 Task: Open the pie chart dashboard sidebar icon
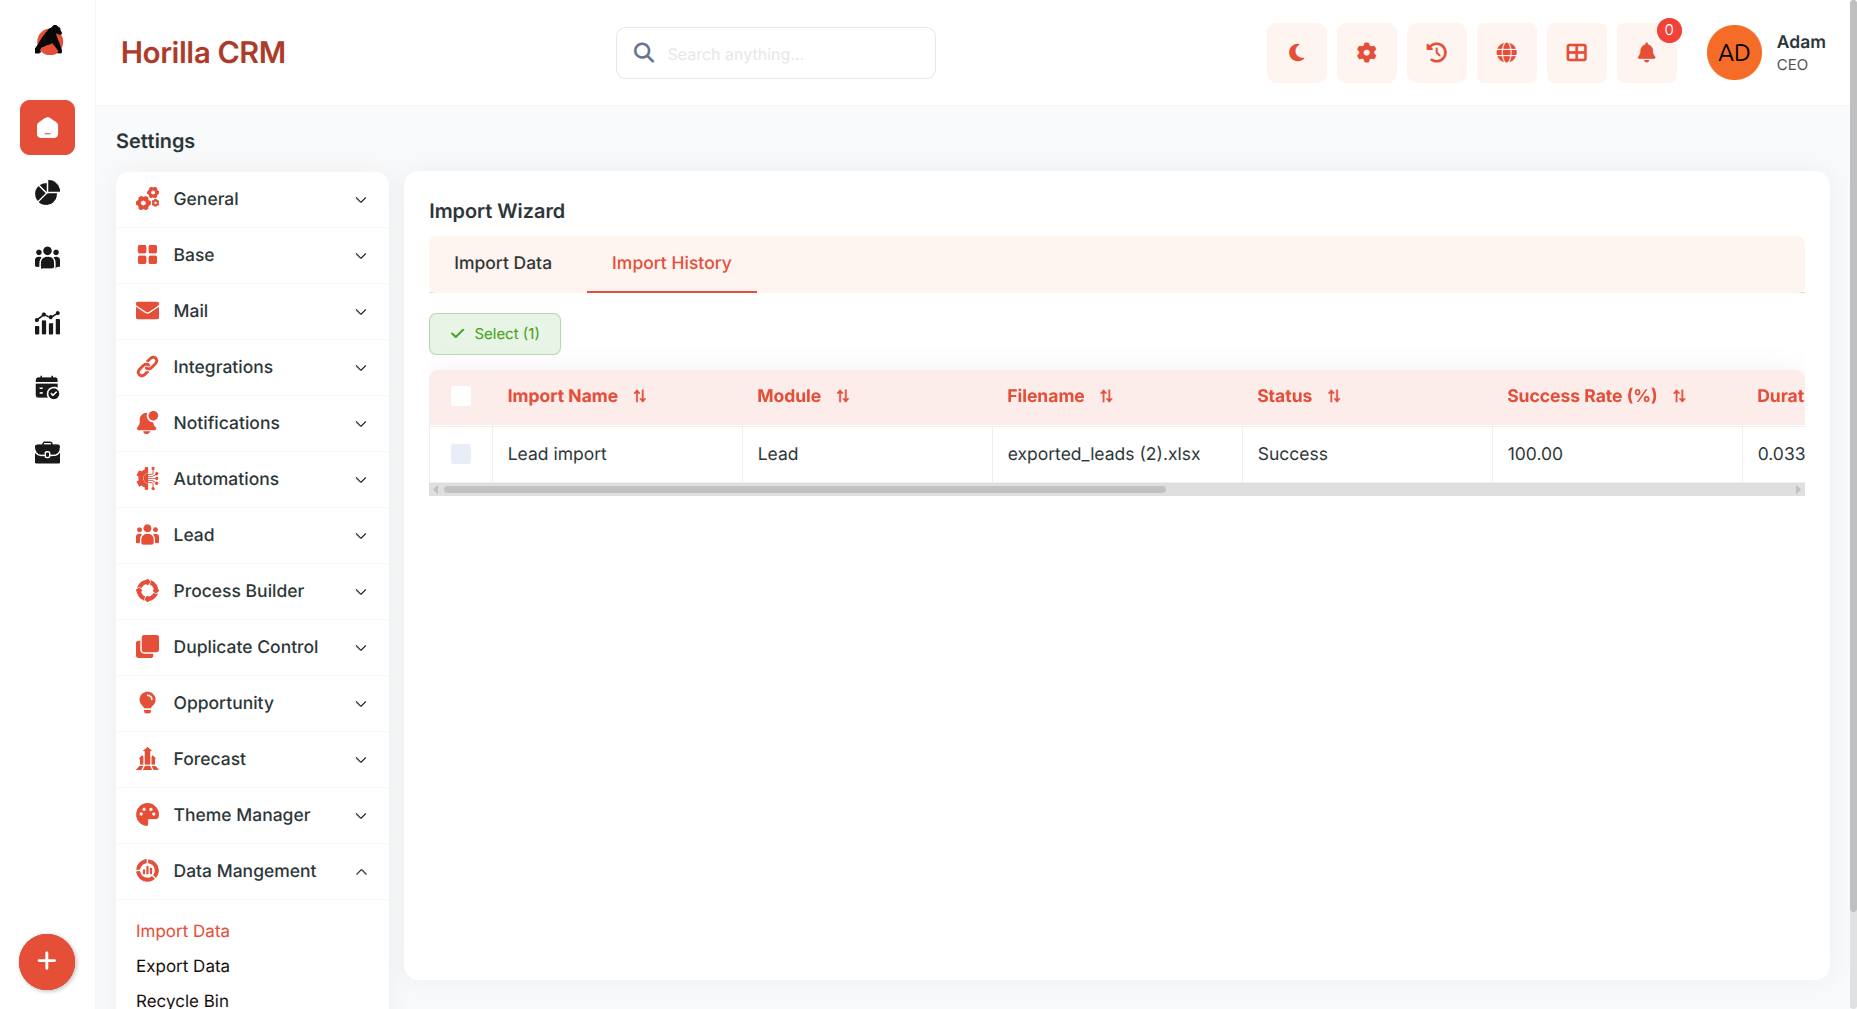click(x=47, y=193)
